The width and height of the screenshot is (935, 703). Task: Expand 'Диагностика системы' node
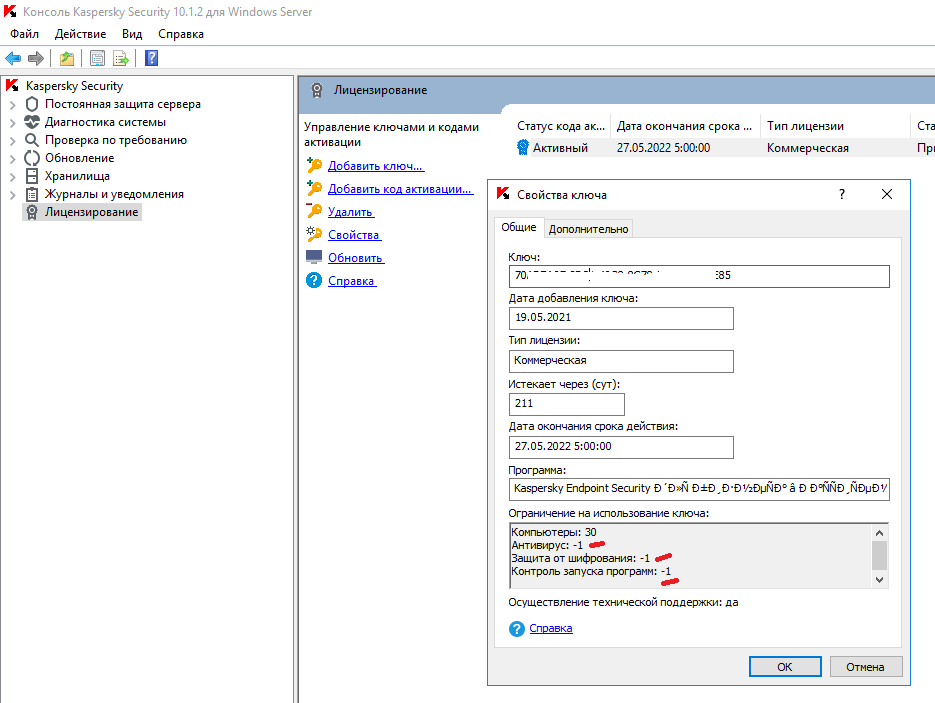tap(13, 123)
